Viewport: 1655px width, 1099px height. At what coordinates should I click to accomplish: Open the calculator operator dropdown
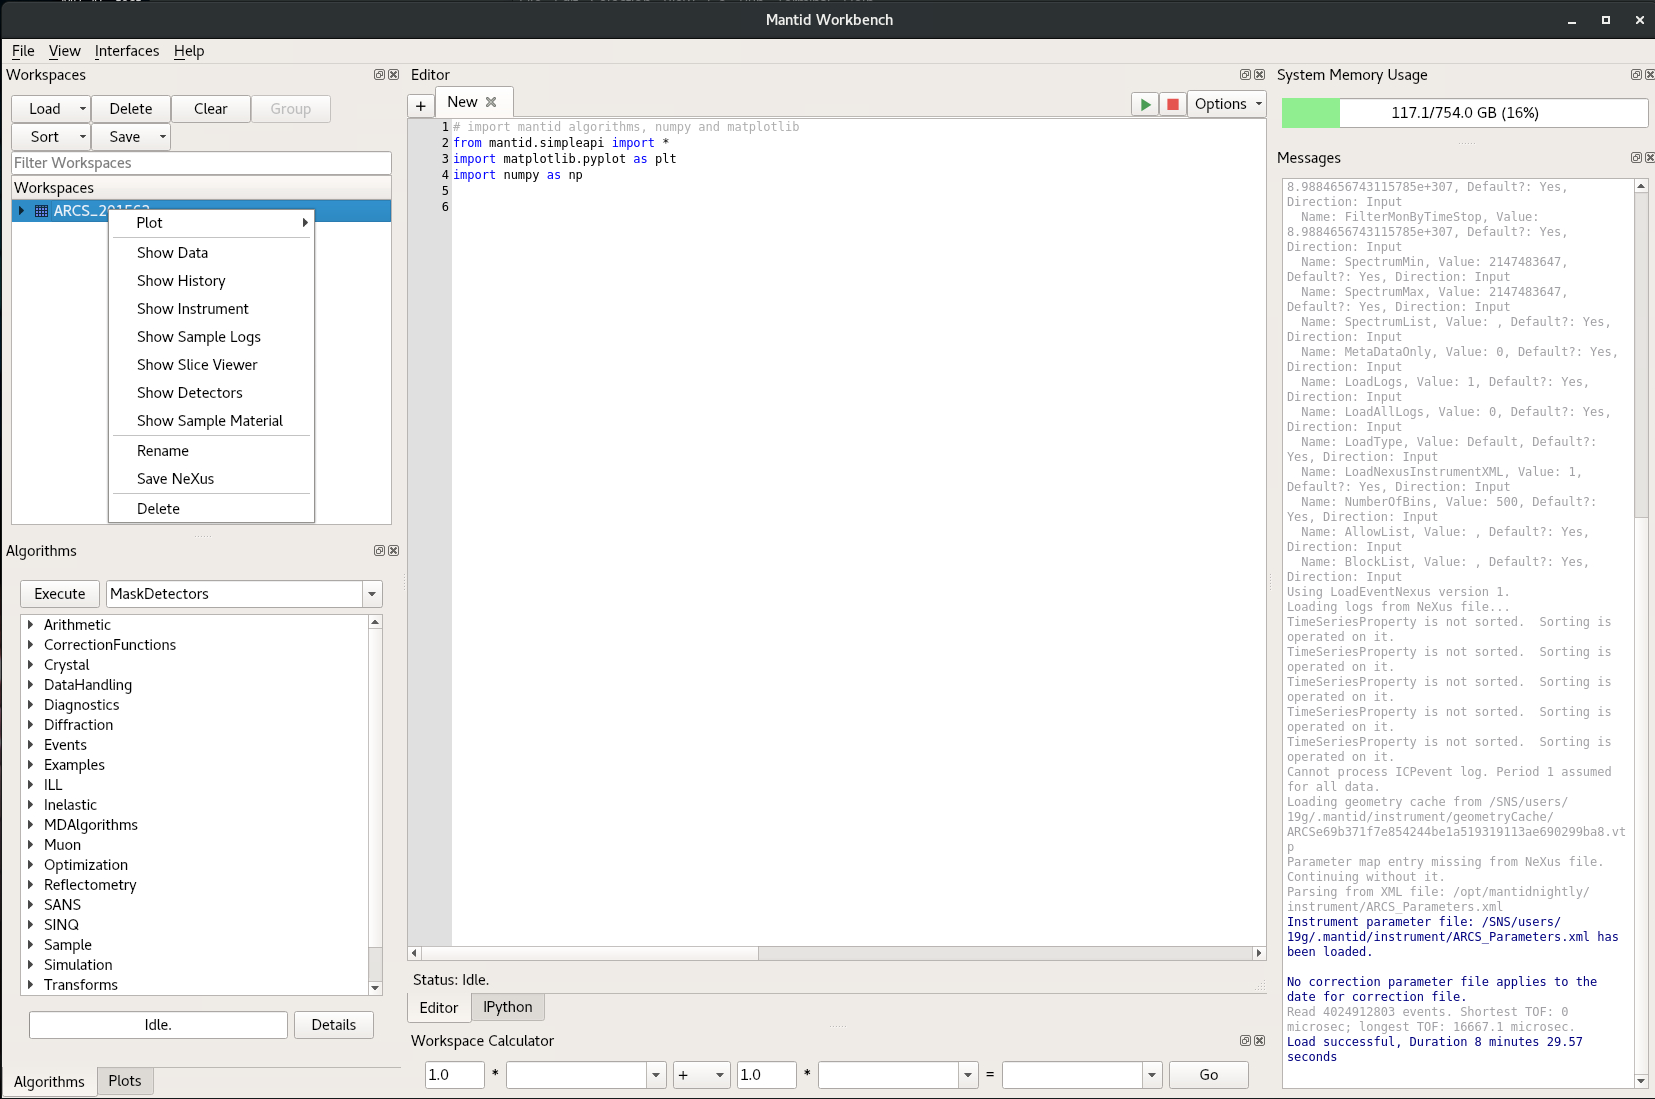(701, 1075)
